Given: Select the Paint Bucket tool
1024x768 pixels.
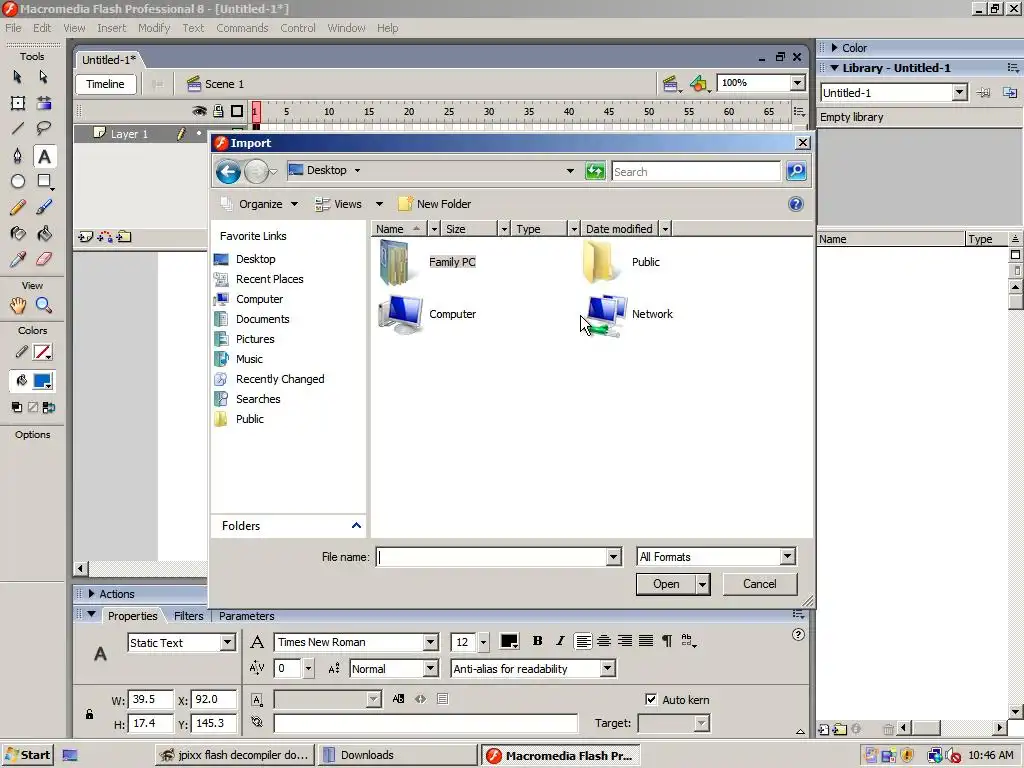Looking at the screenshot, I should 44,234.
